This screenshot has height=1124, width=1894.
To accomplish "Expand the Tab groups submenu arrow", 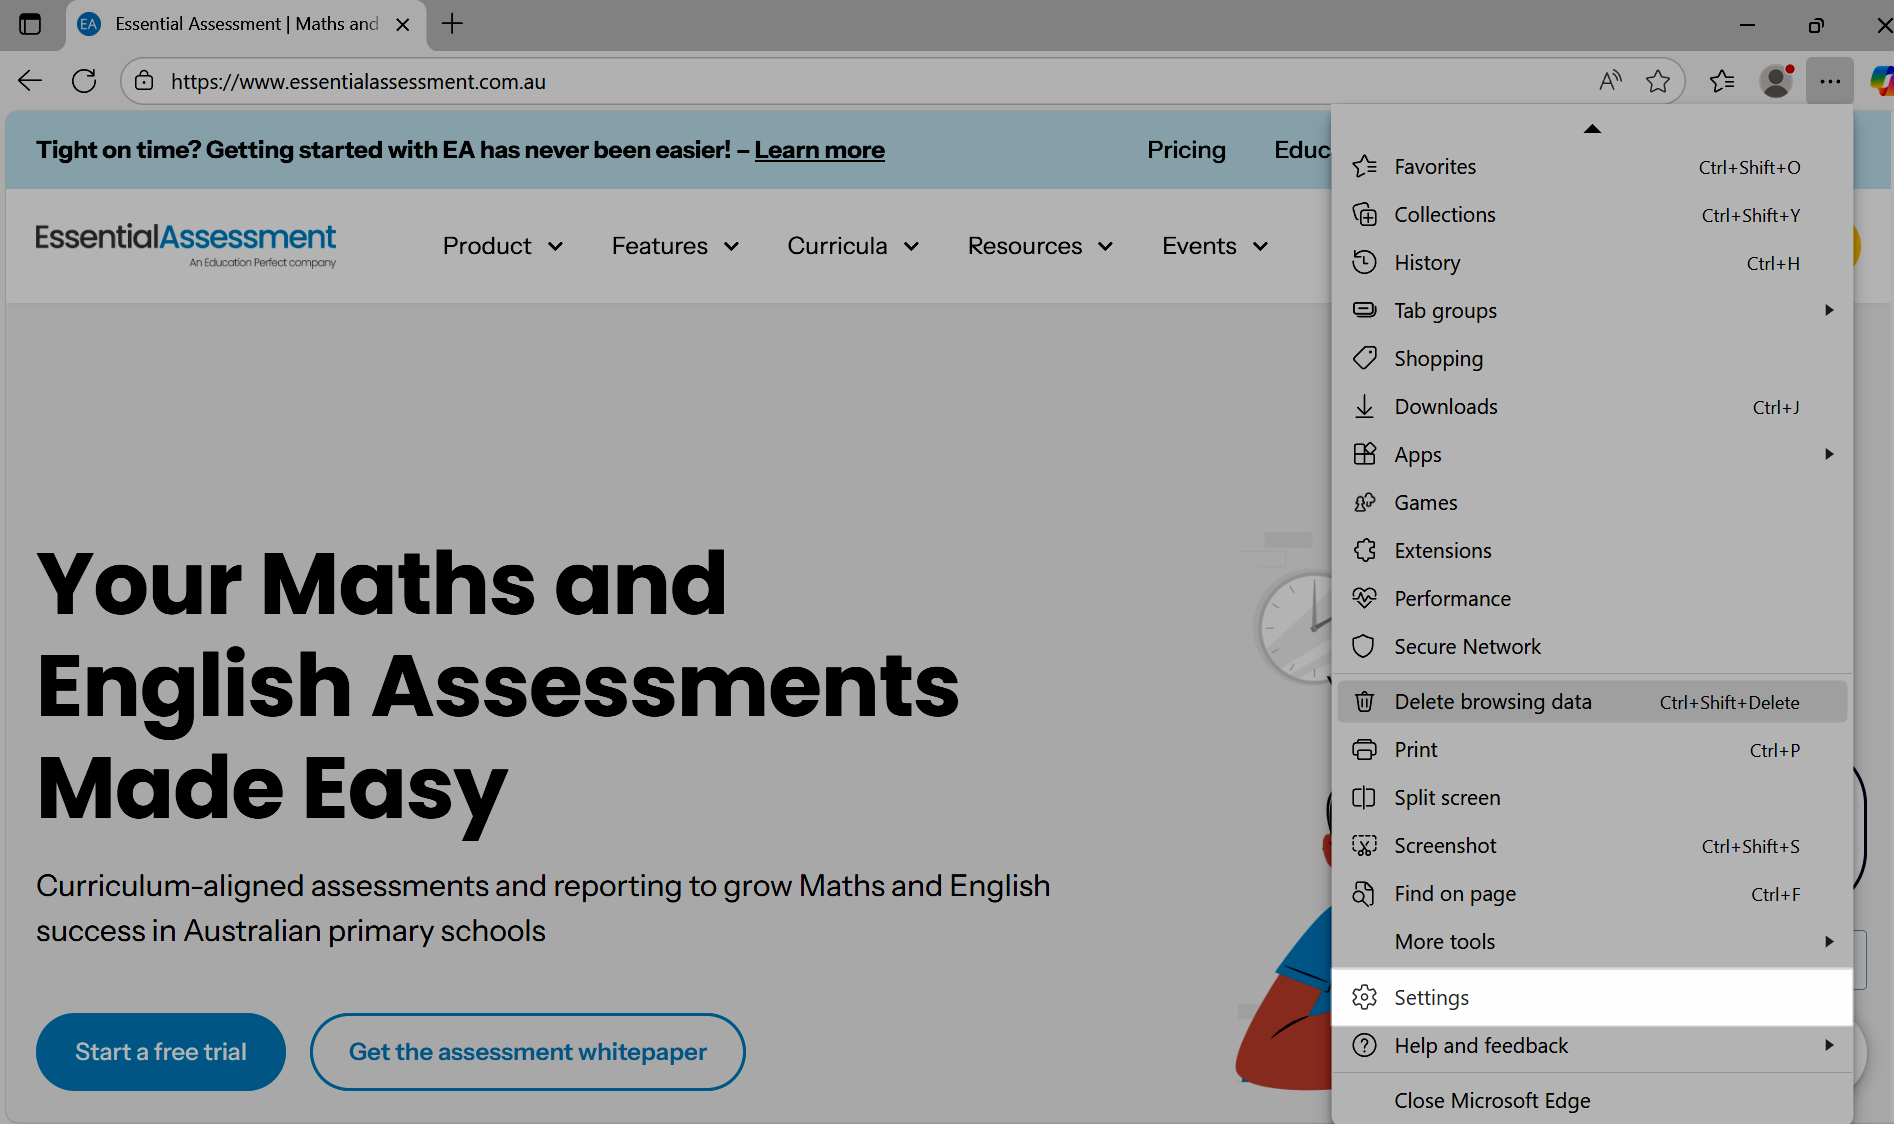I will 1829,311.
